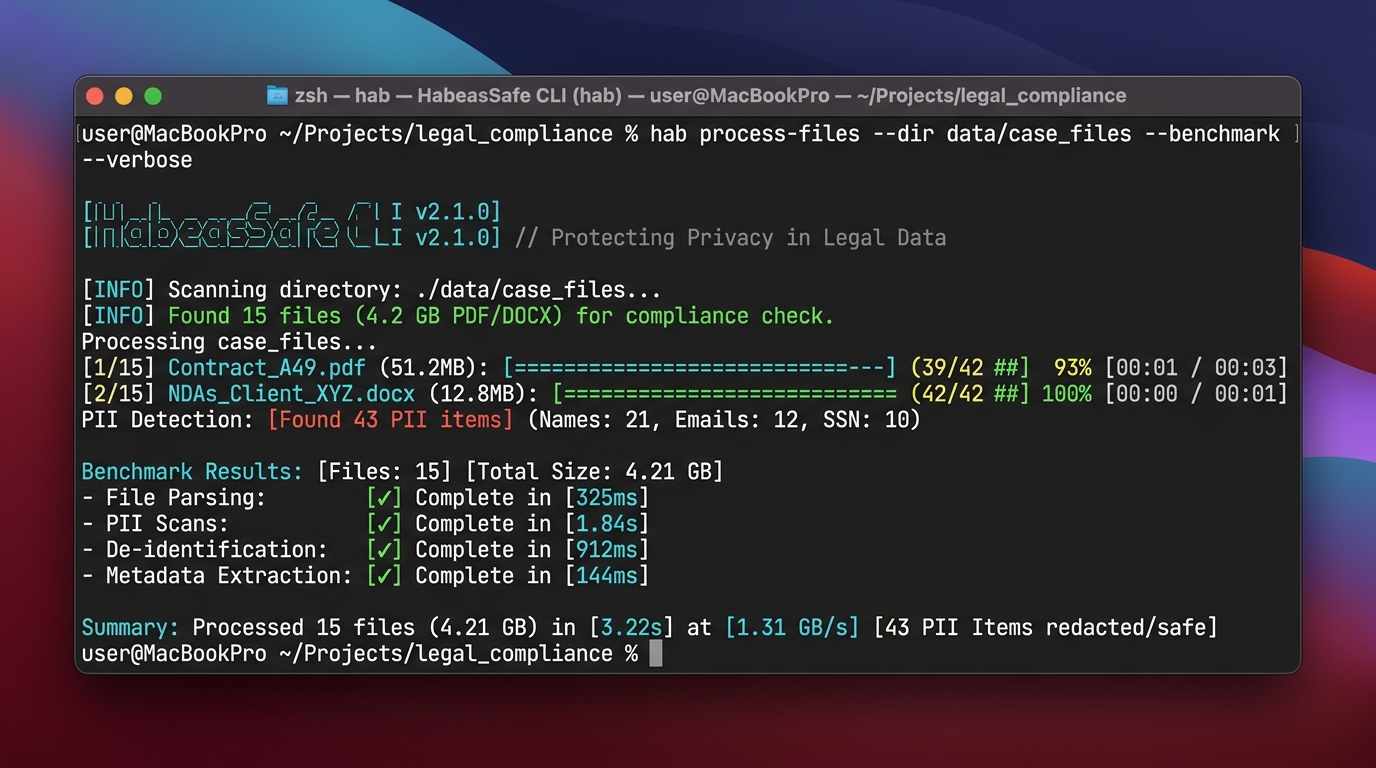Click the "--verbose" flag in the command
The height and width of the screenshot is (768, 1376).
137,159
